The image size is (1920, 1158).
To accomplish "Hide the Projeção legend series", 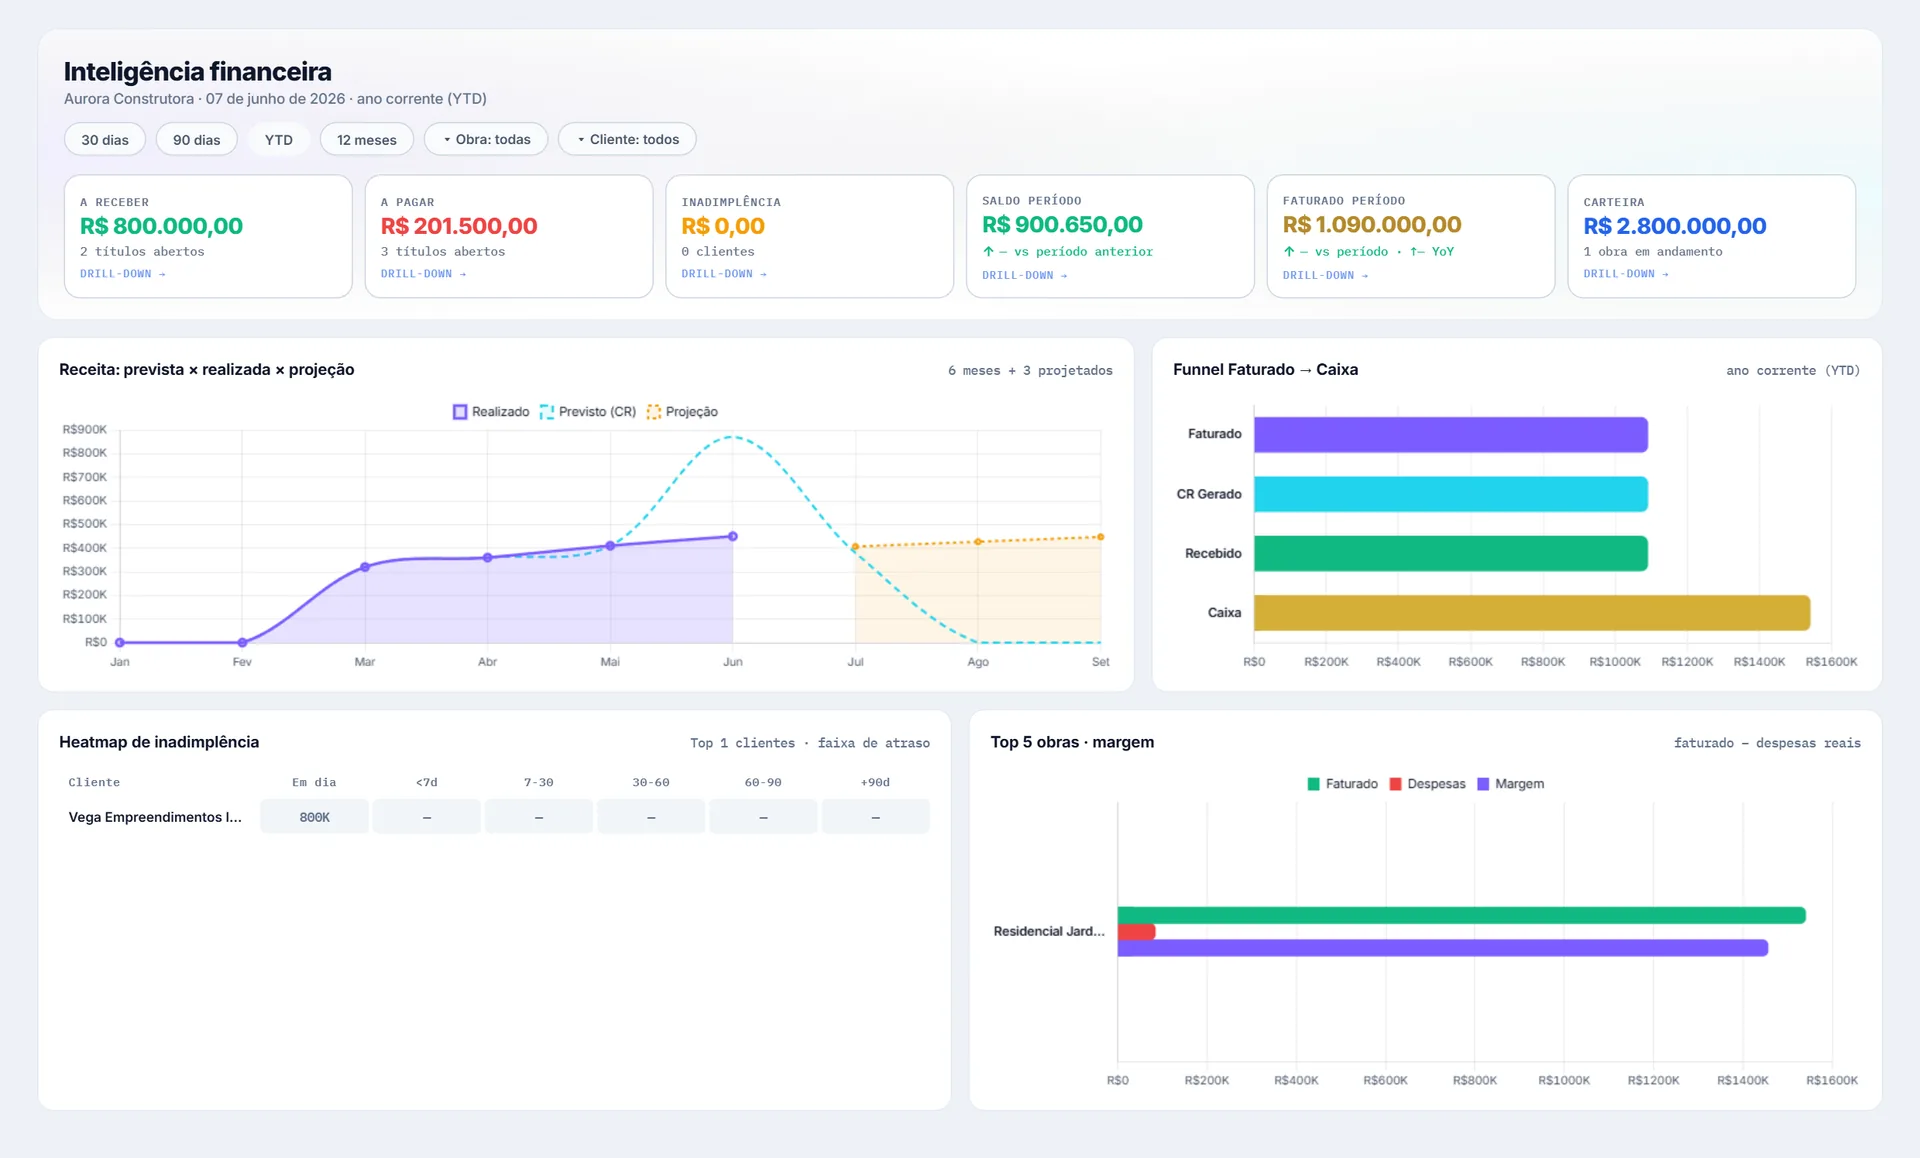I will pos(682,412).
